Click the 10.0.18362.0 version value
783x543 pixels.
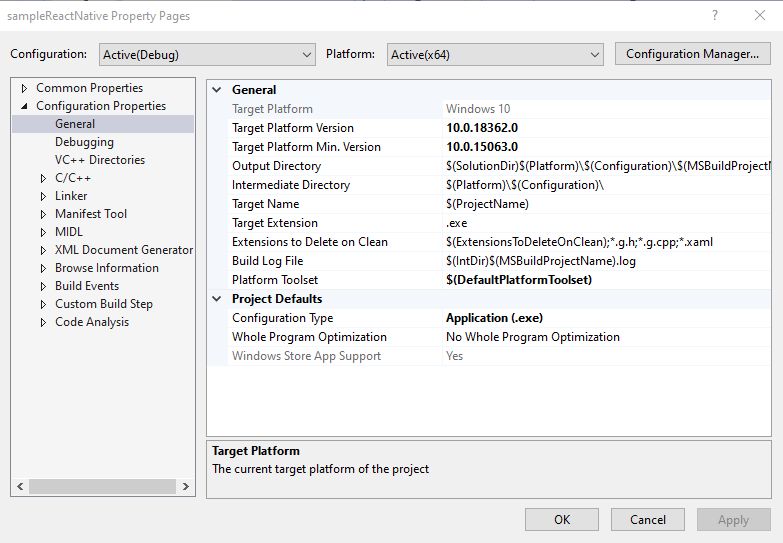(x=482, y=128)
